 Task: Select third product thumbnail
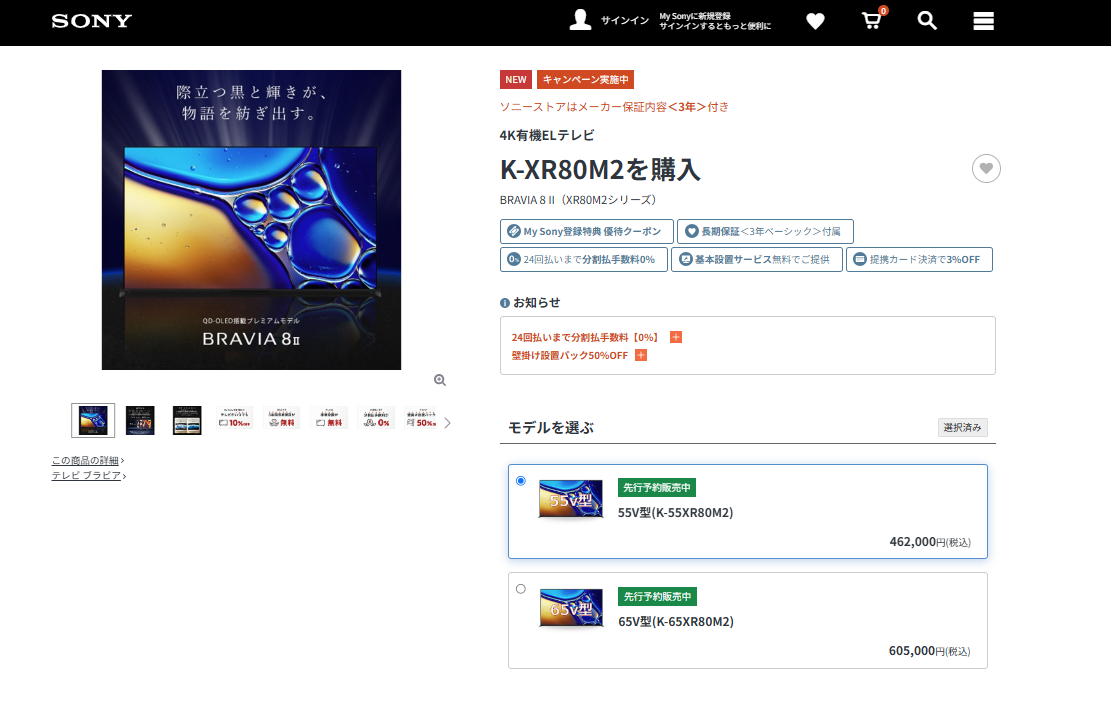pyautogui.click(x=187, y=420)
